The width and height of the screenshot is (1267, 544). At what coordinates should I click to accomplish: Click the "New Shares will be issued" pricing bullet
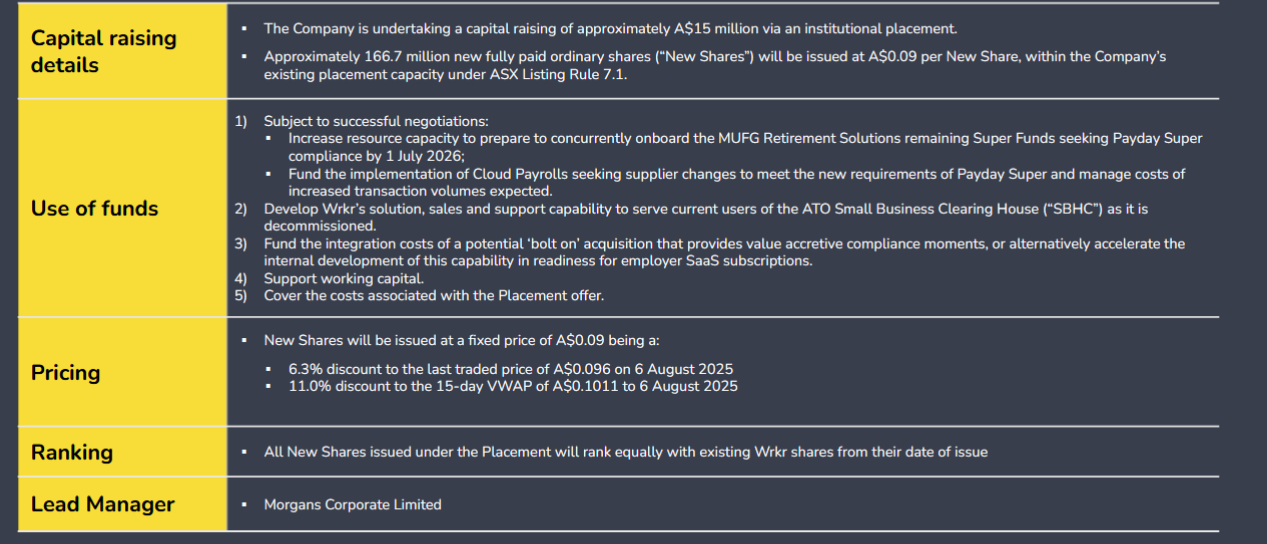click(x=461, y=341)
